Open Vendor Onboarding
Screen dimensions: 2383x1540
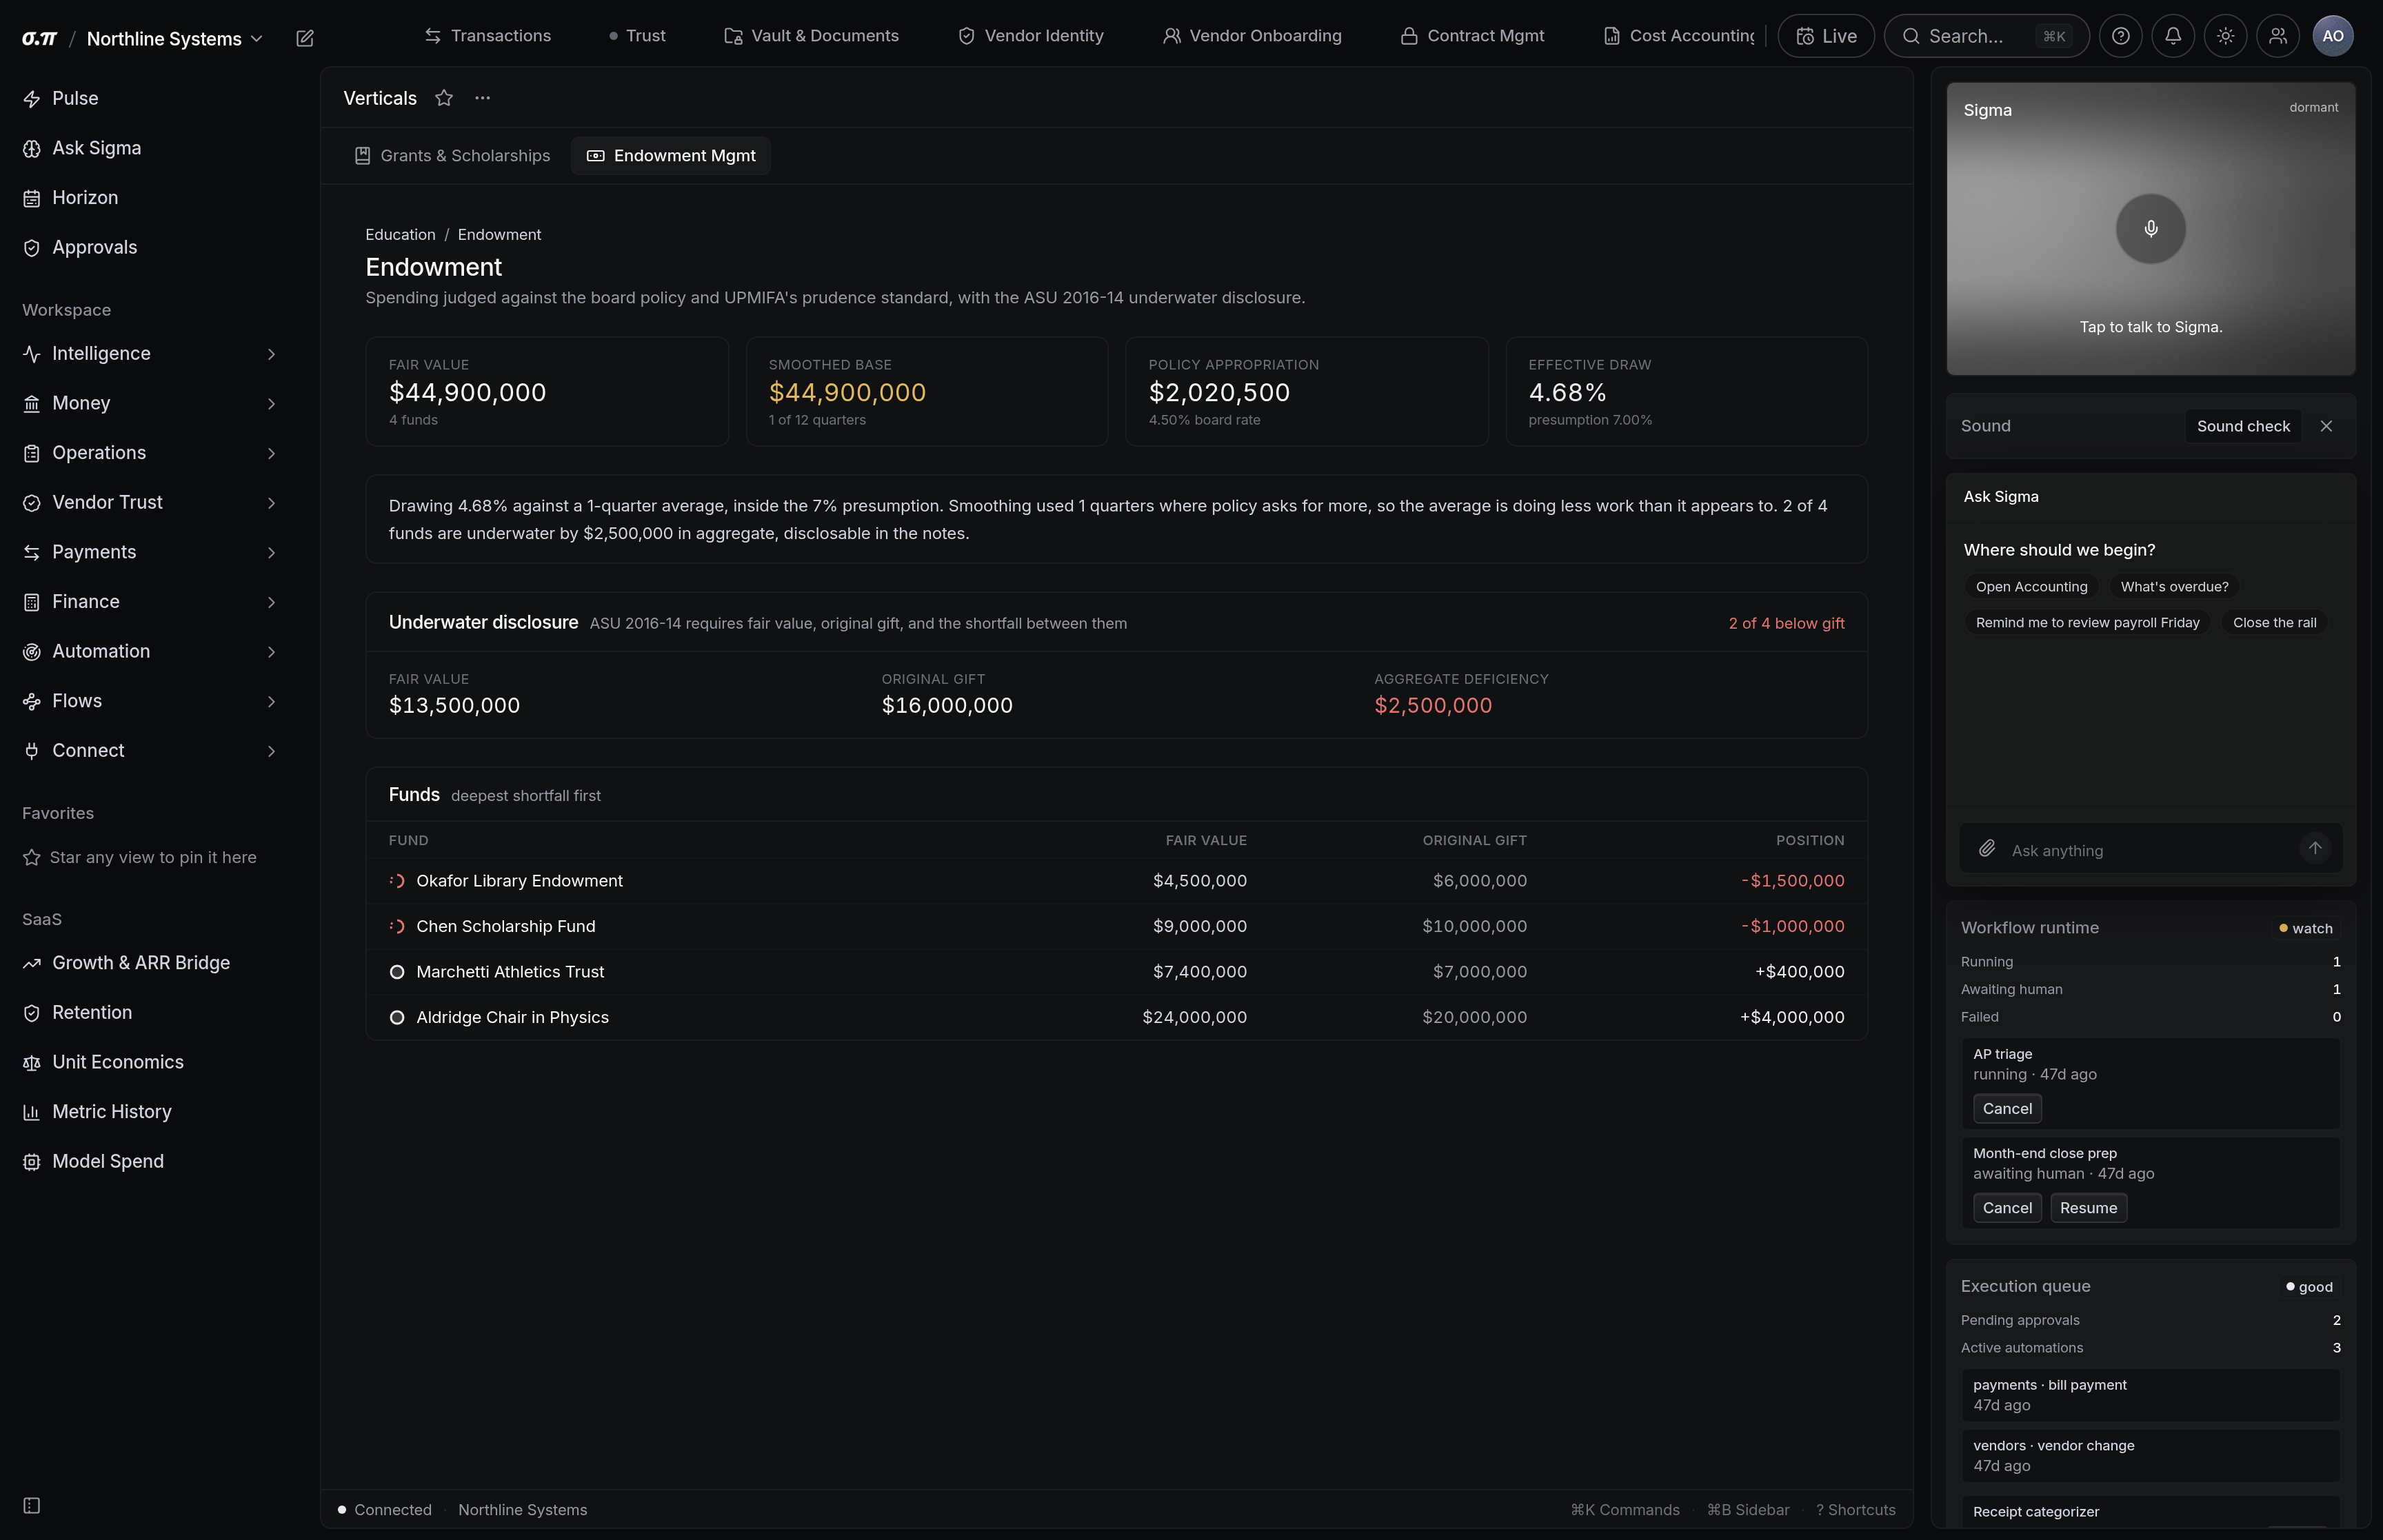coord(1252,36)
